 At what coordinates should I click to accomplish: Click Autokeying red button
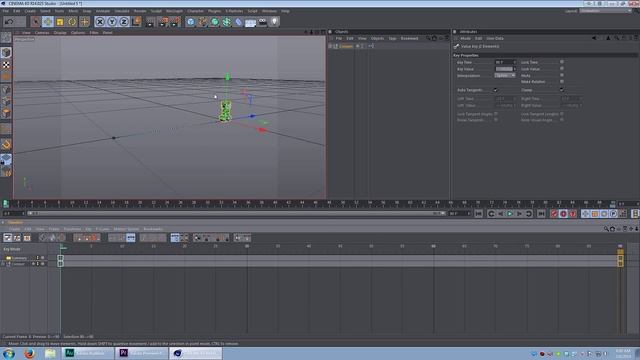[563, 213]
